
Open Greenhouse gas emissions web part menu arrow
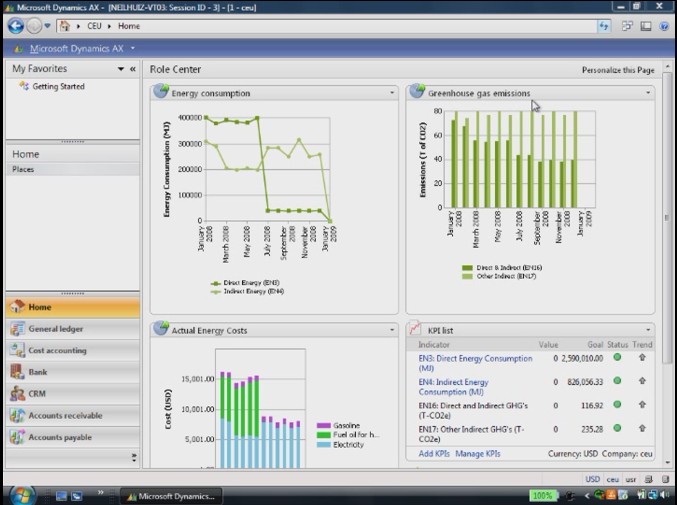click(x=648, y=93)
